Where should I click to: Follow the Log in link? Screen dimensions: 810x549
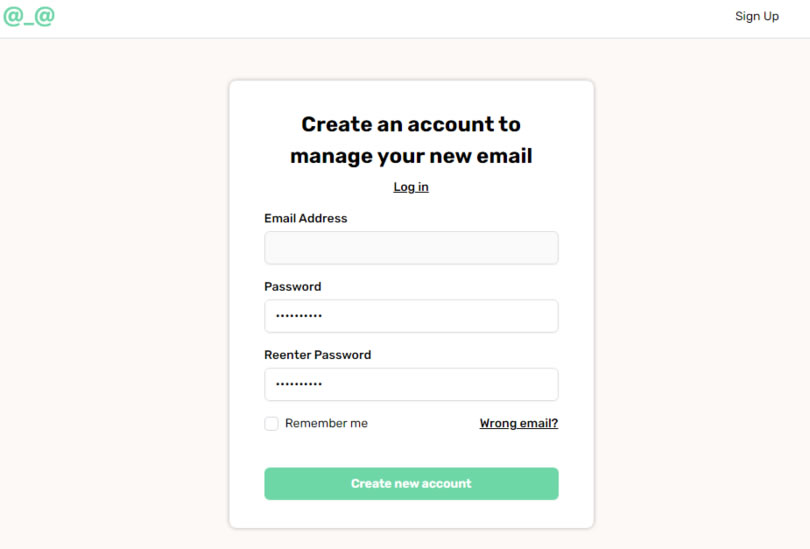tap(411, 187)
